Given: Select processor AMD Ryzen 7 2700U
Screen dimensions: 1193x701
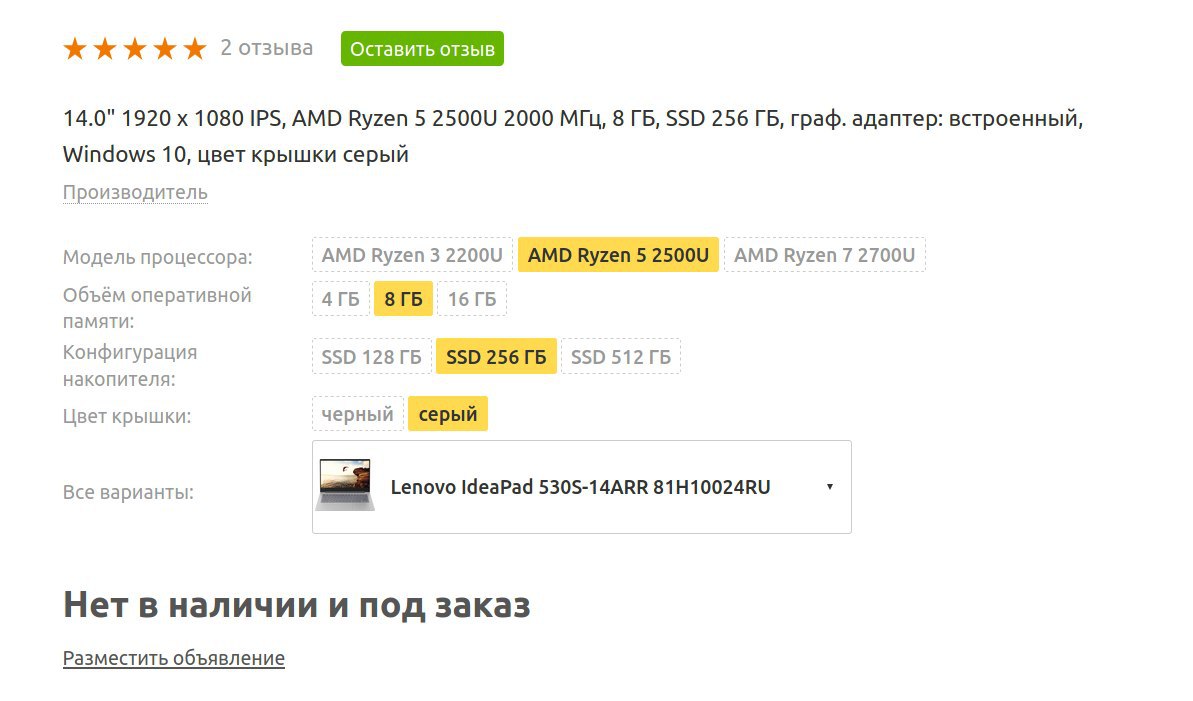Looking at the screenshot, I should [x=825, y=255].
